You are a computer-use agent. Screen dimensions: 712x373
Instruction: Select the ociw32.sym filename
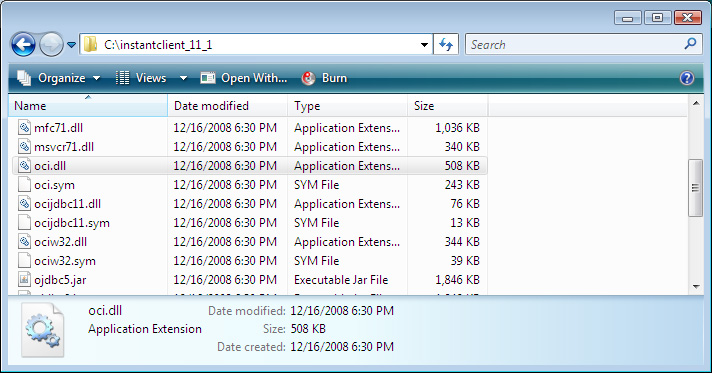pos(65,261)
